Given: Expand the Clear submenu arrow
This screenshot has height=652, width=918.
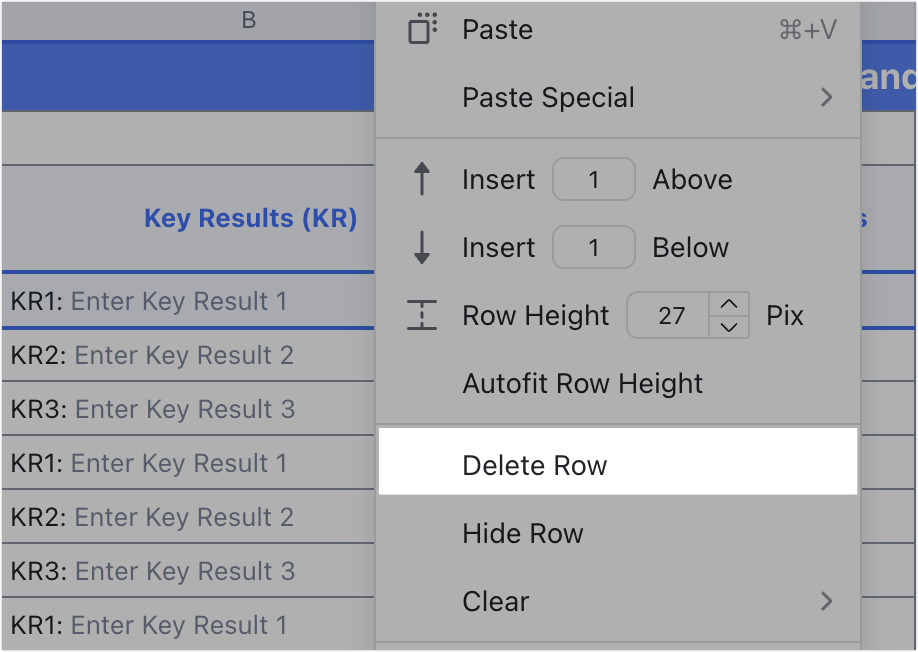Looking at the screenshot, I should [826, 600].
